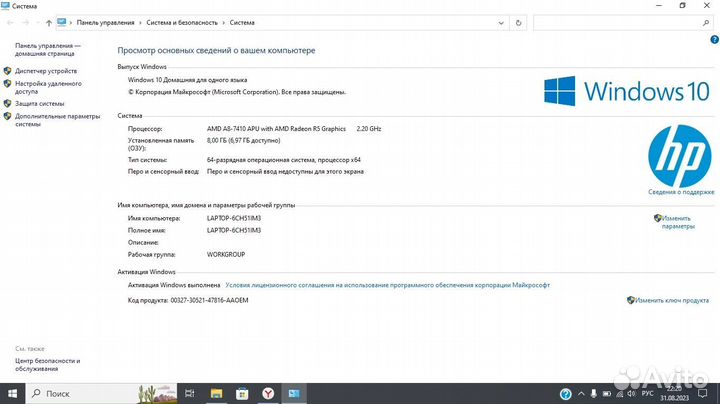Click the Система title bar icon
Image resolution: width=720 pixels, height=404 pixels.
click(x=5, y=6)
